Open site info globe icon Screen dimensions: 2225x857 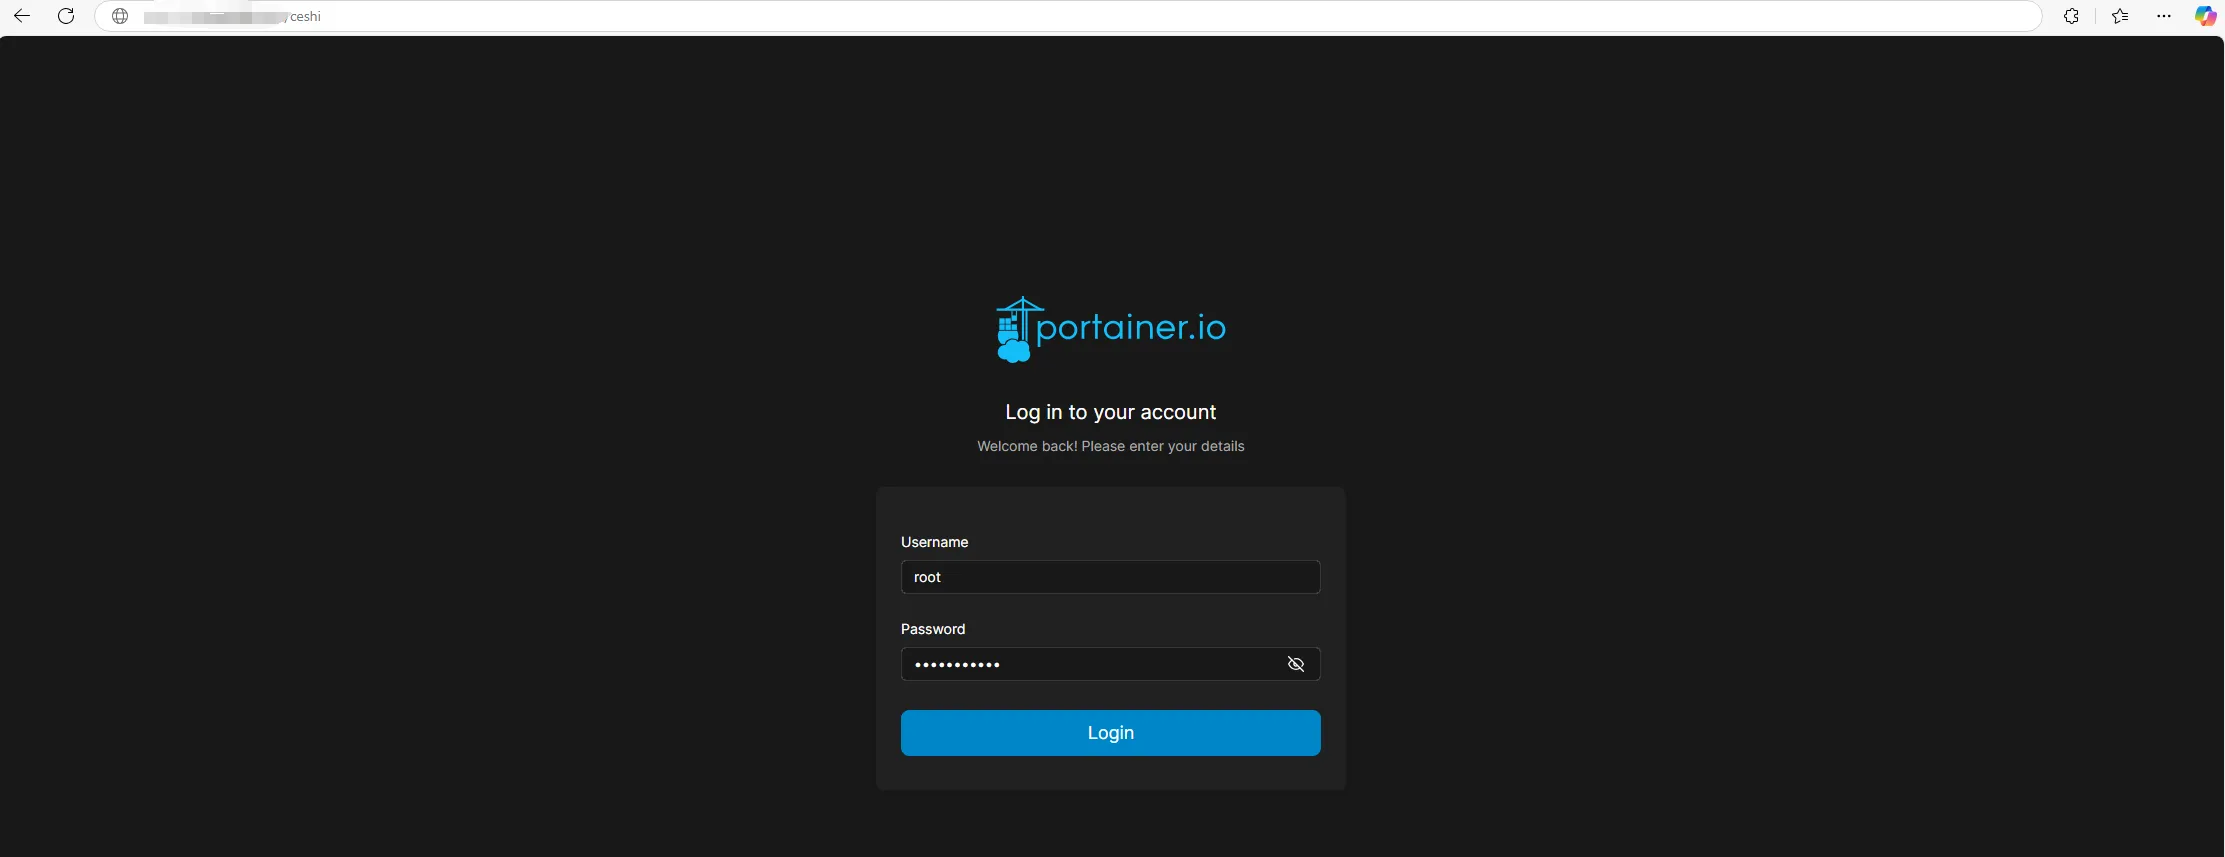(120, 16)
